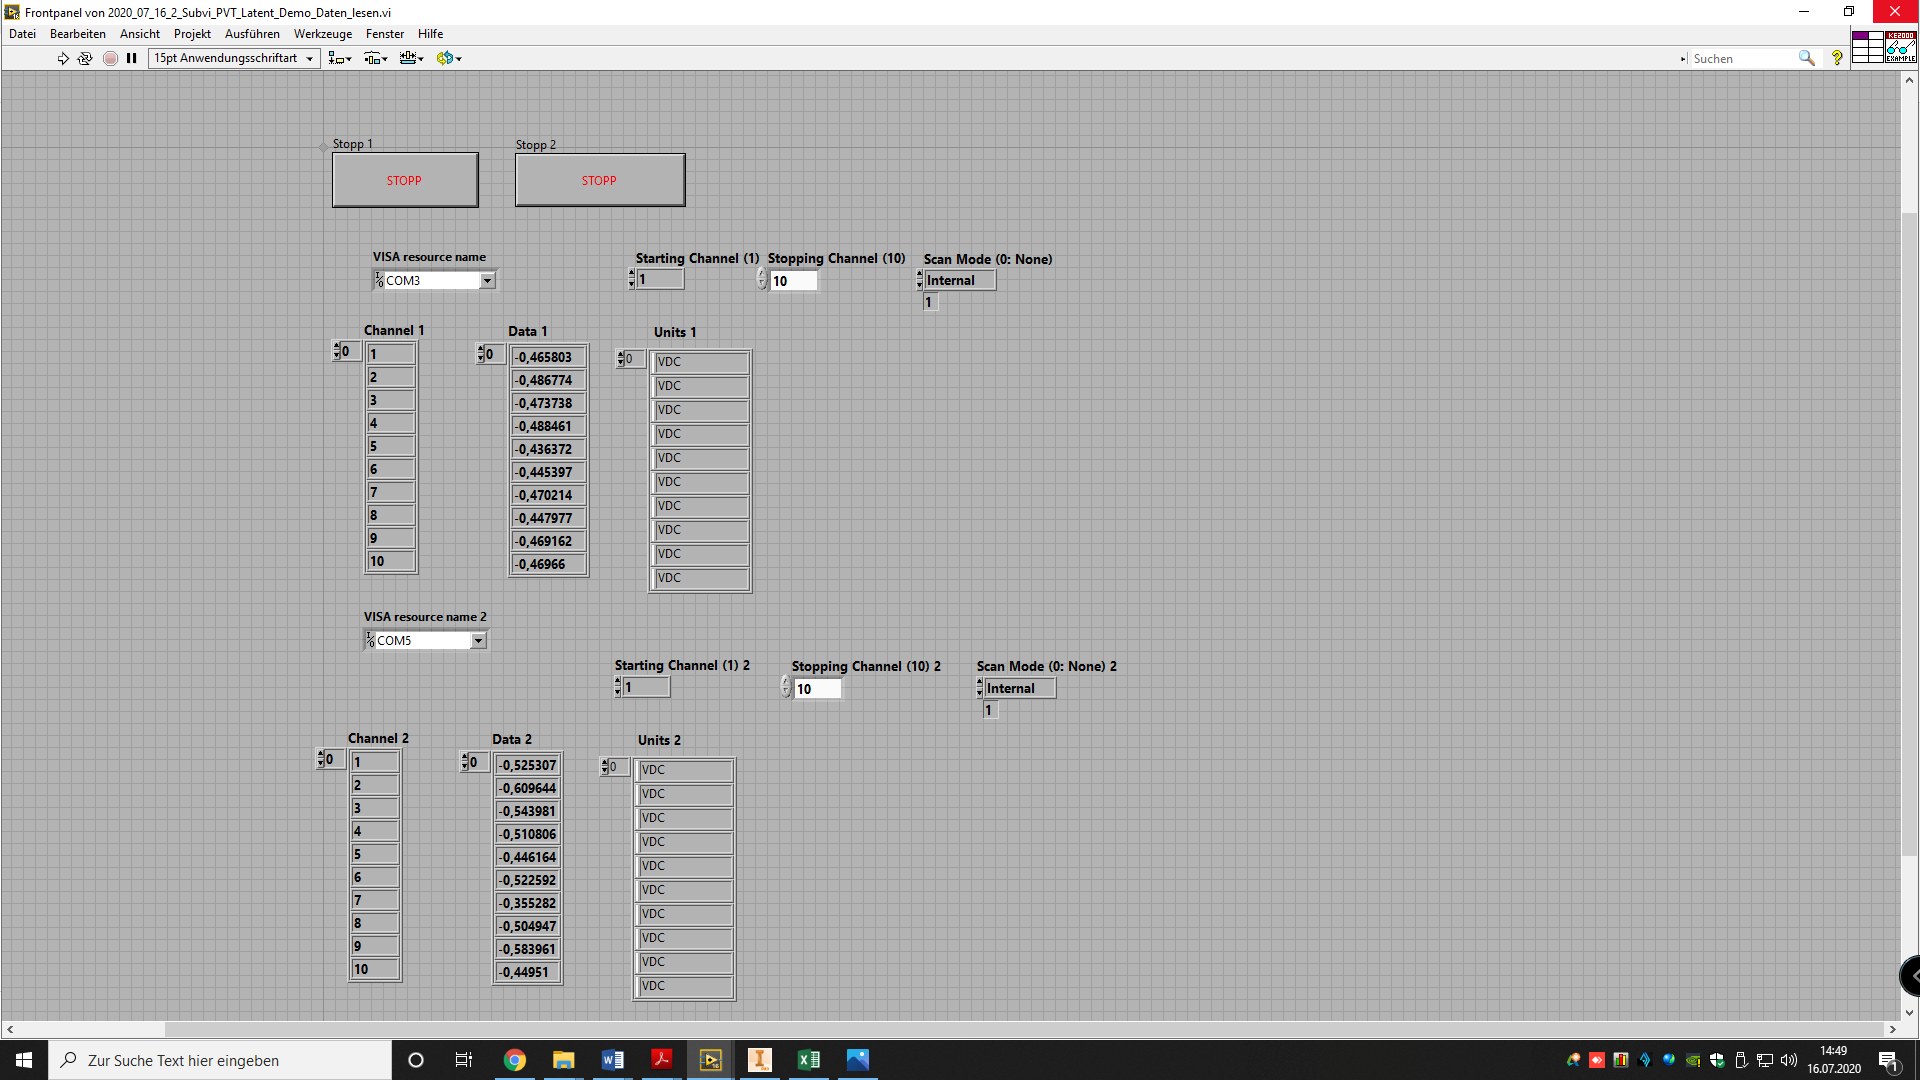Image resolution: width=1920 pixels, height=1080 pixels.
Task: Toggle the Stopp 2 button
Action: [600, 181]
